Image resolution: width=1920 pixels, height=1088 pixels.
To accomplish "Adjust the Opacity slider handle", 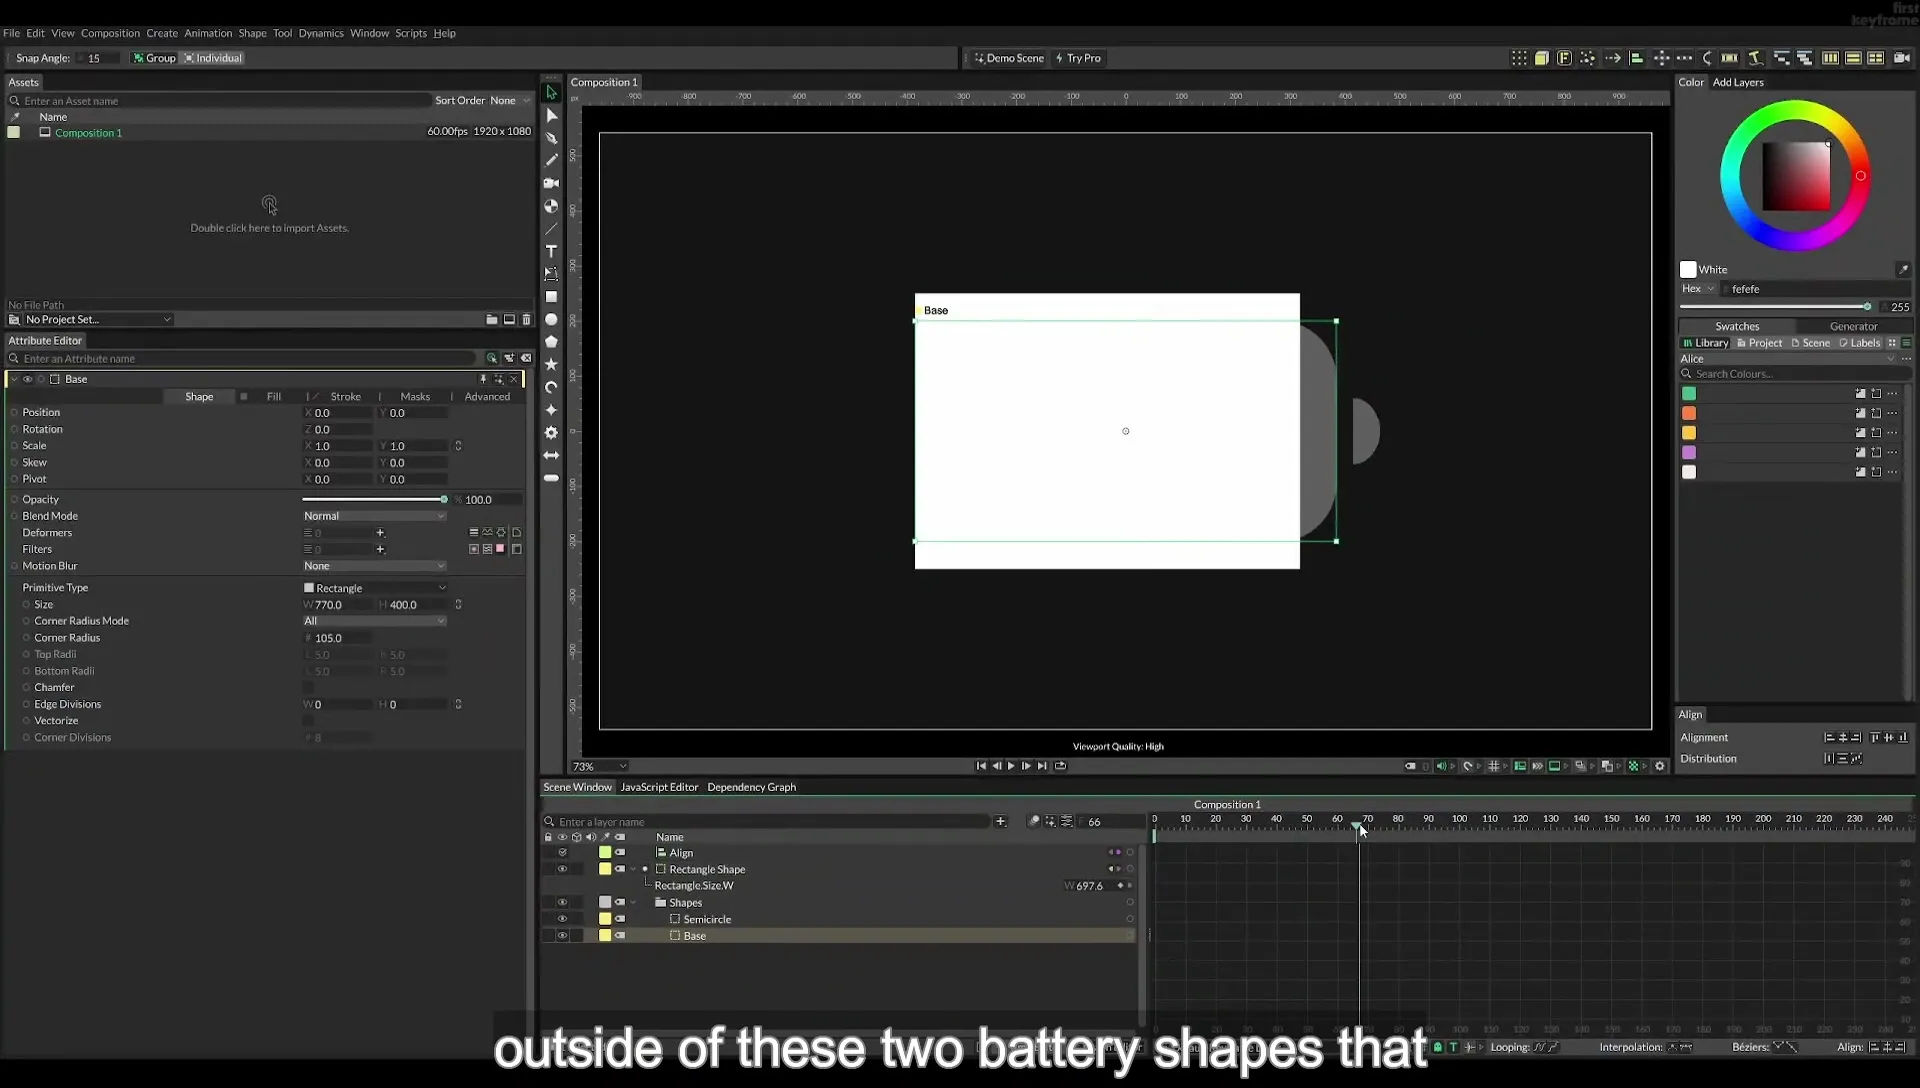I will pos(444,499).
